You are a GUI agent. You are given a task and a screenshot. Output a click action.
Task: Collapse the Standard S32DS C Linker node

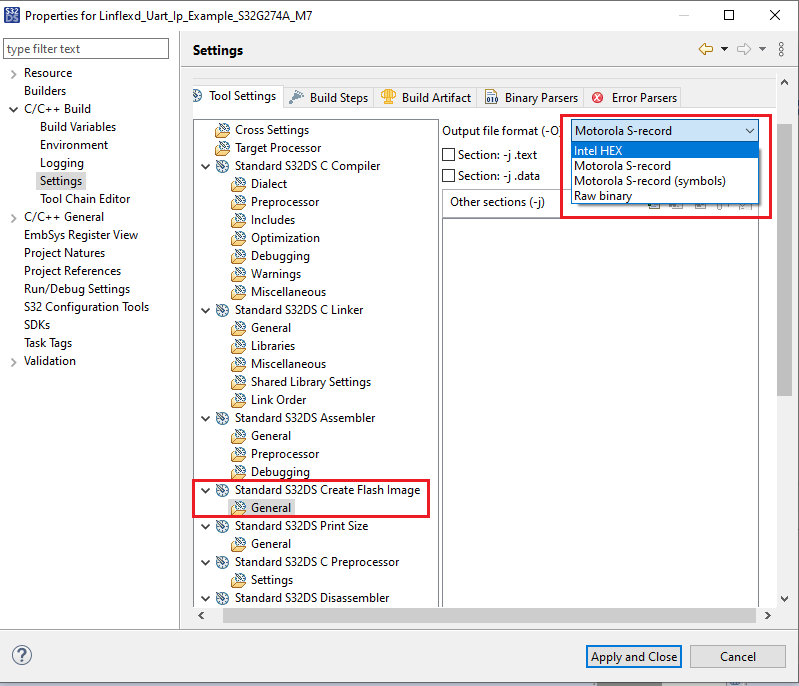tap(205, 310)
